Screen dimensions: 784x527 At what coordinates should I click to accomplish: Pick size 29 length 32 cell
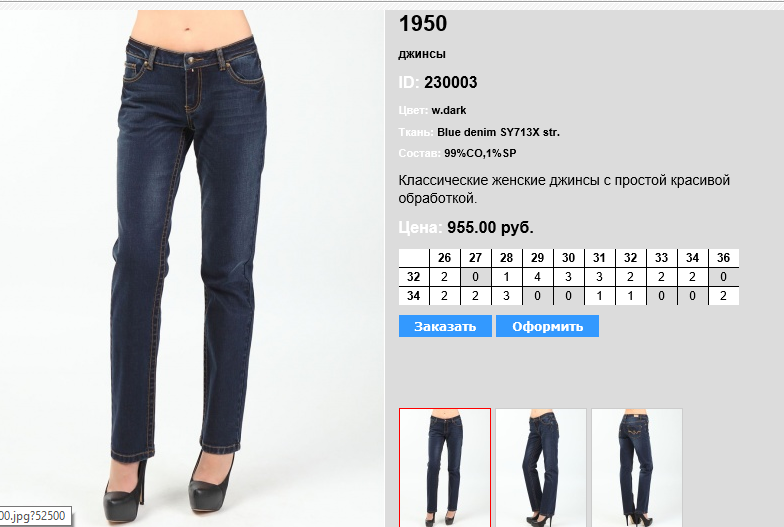[538, 277]
